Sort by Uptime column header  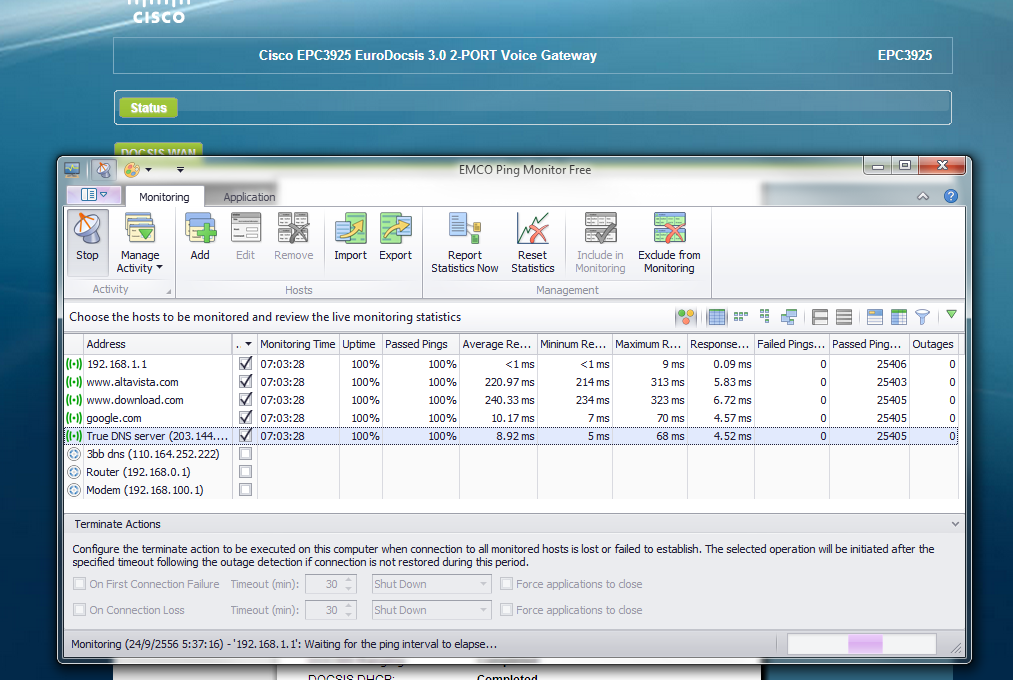(x=360, y=344)
